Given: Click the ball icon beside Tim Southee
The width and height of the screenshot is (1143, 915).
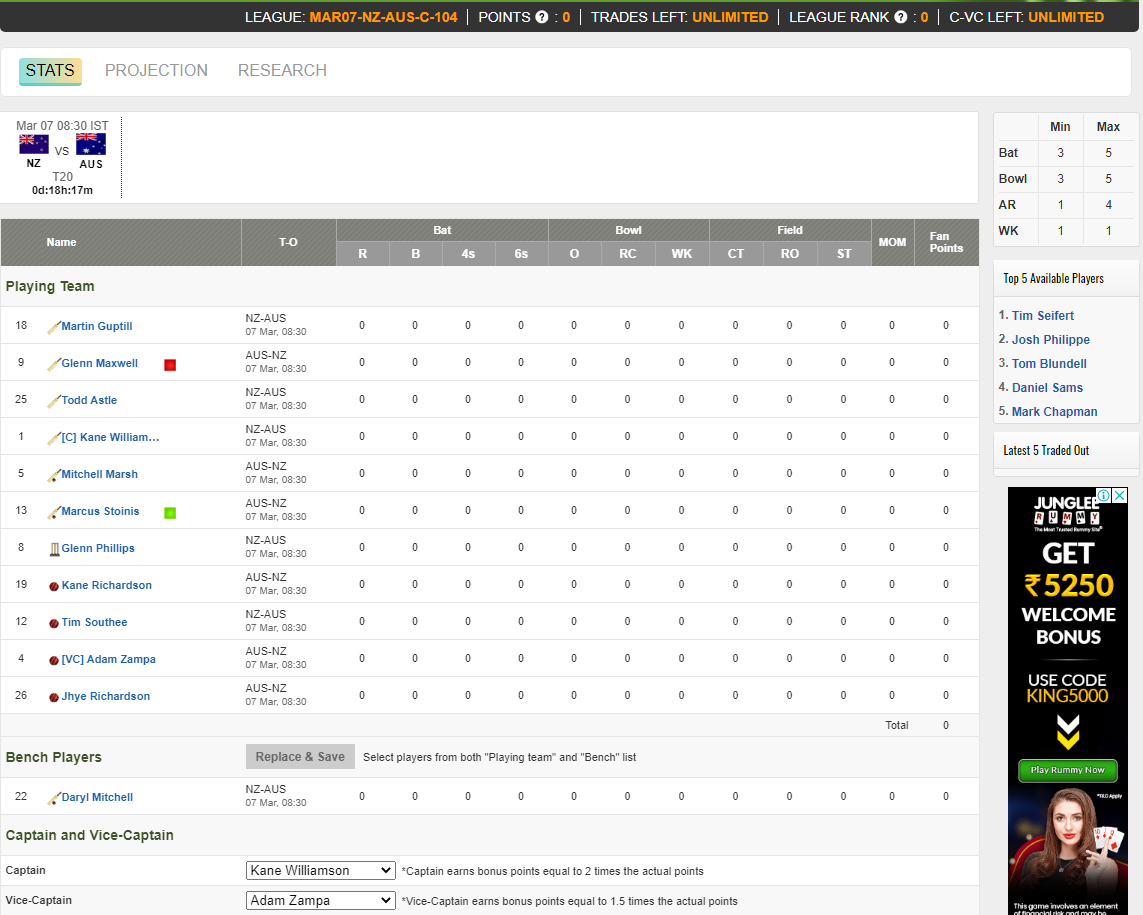Looking at the screenshot, I should [x=54, y=623].
